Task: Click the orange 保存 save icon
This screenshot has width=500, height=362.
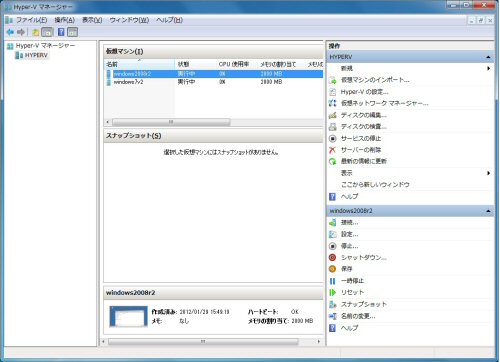Action: coord(332,269)
